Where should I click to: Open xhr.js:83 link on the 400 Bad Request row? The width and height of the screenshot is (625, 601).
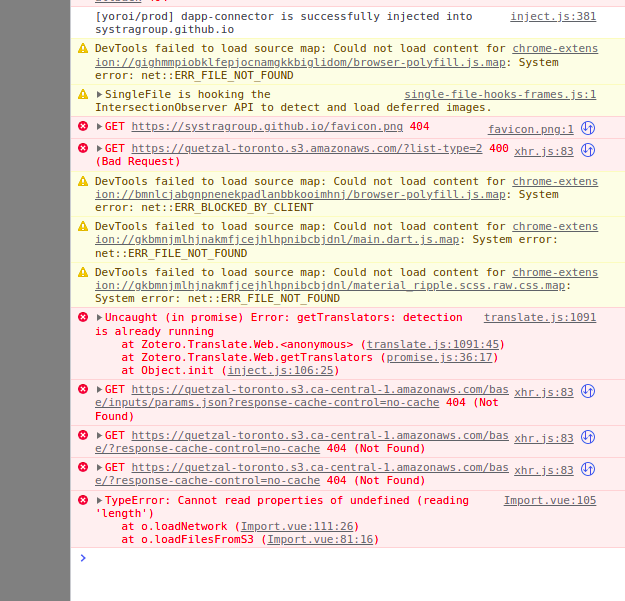pyautogui.click(x=544, y=151)
